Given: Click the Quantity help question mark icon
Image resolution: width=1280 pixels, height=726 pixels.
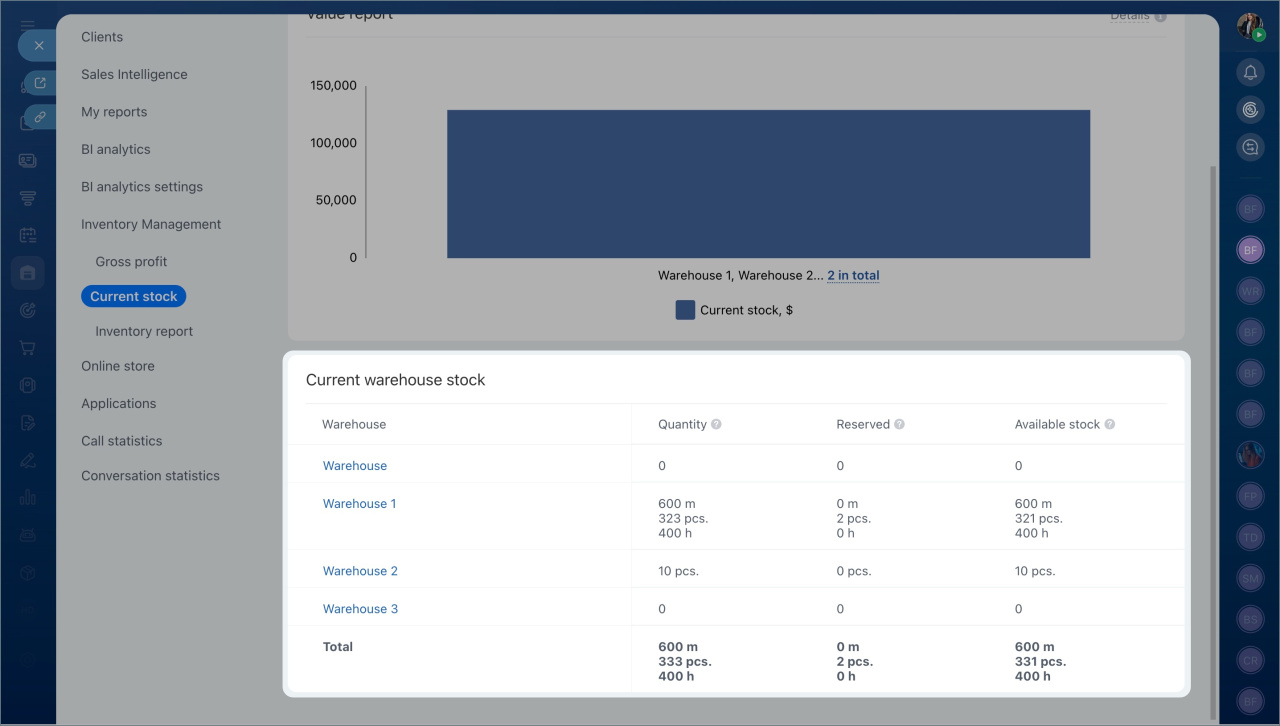Looking at the screenshot, I should click(x=716, y=424).
